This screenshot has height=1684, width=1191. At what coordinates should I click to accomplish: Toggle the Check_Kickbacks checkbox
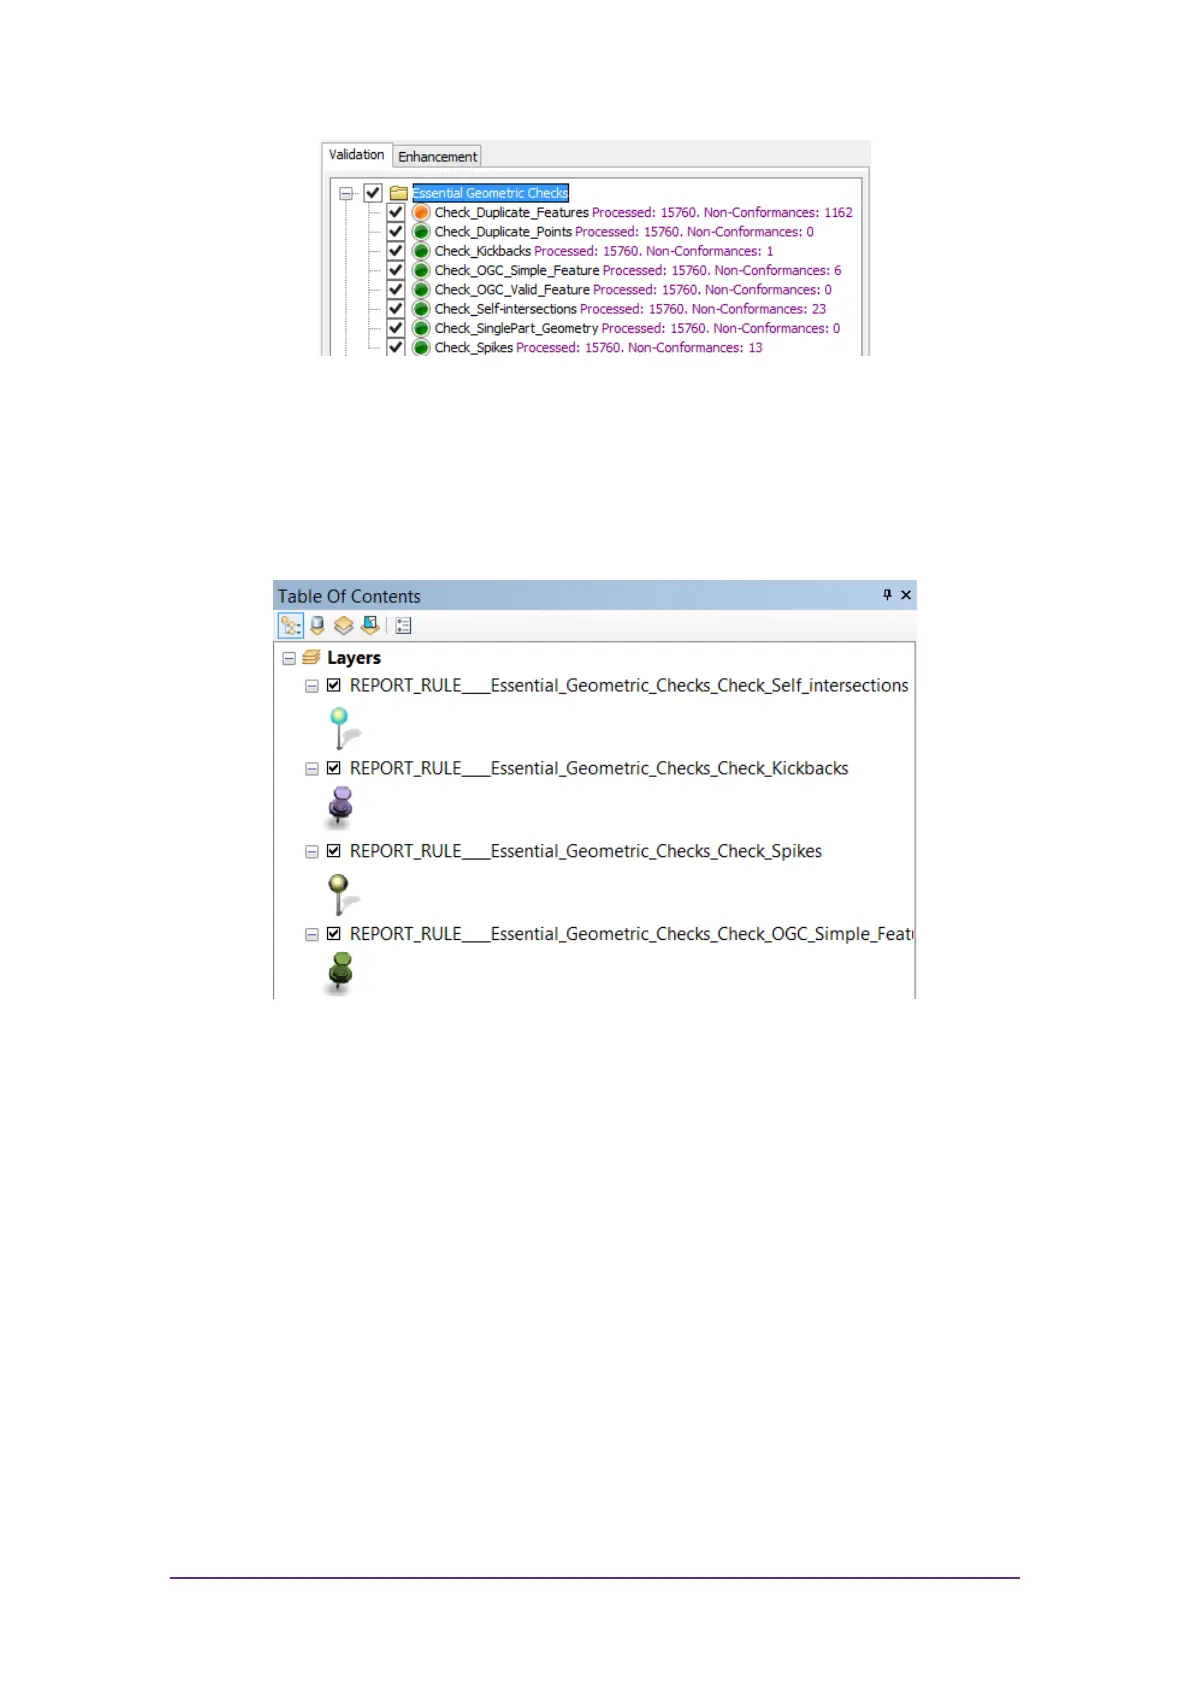click(396, 251)
